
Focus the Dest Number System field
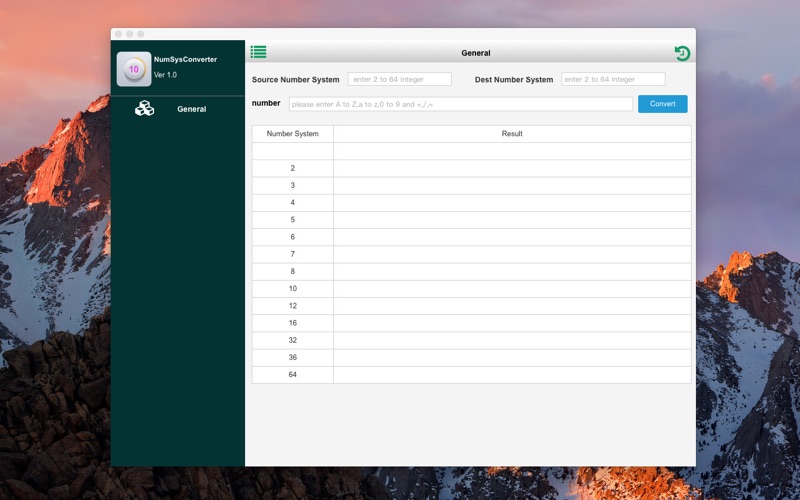[x=613, y=79]
